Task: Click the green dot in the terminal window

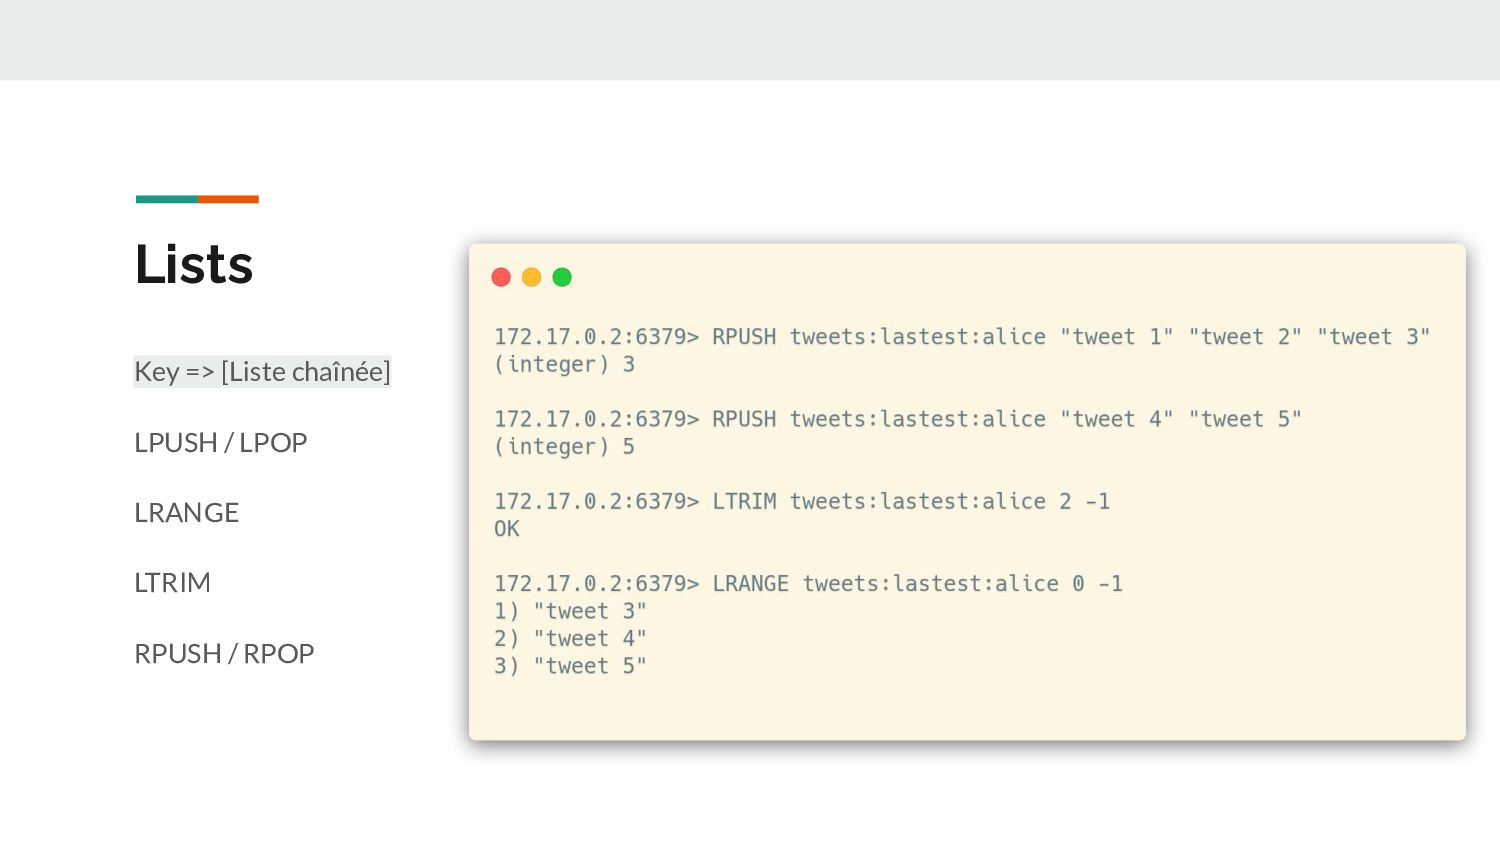Action: point(562,277)
